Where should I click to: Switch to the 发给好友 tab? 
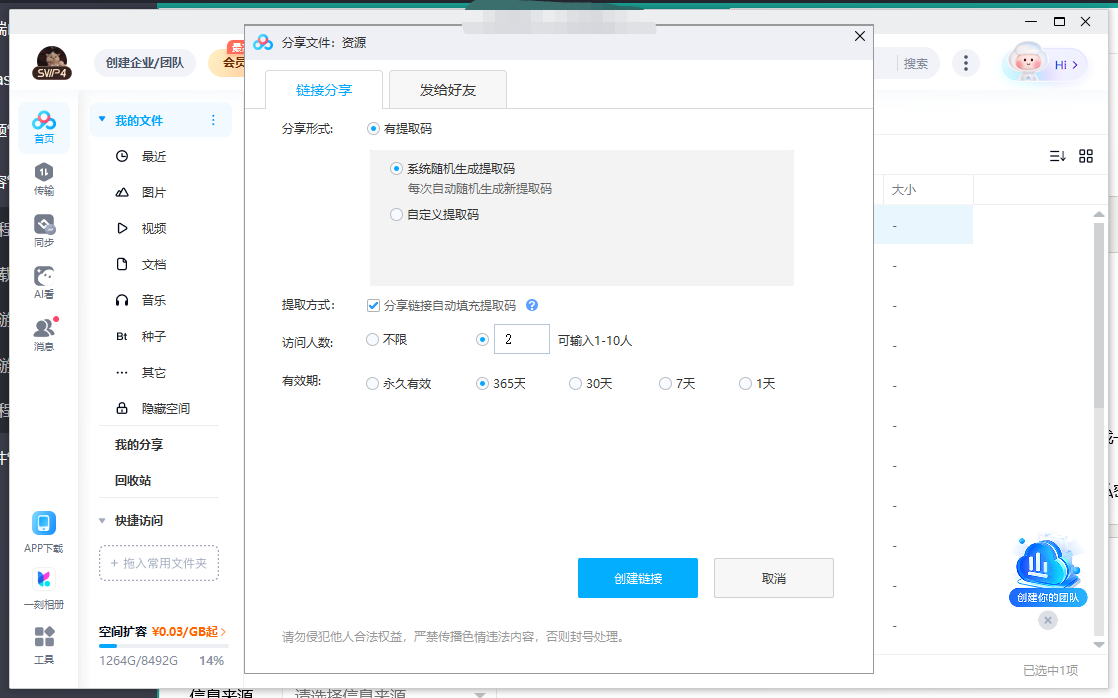coord(448,90)
